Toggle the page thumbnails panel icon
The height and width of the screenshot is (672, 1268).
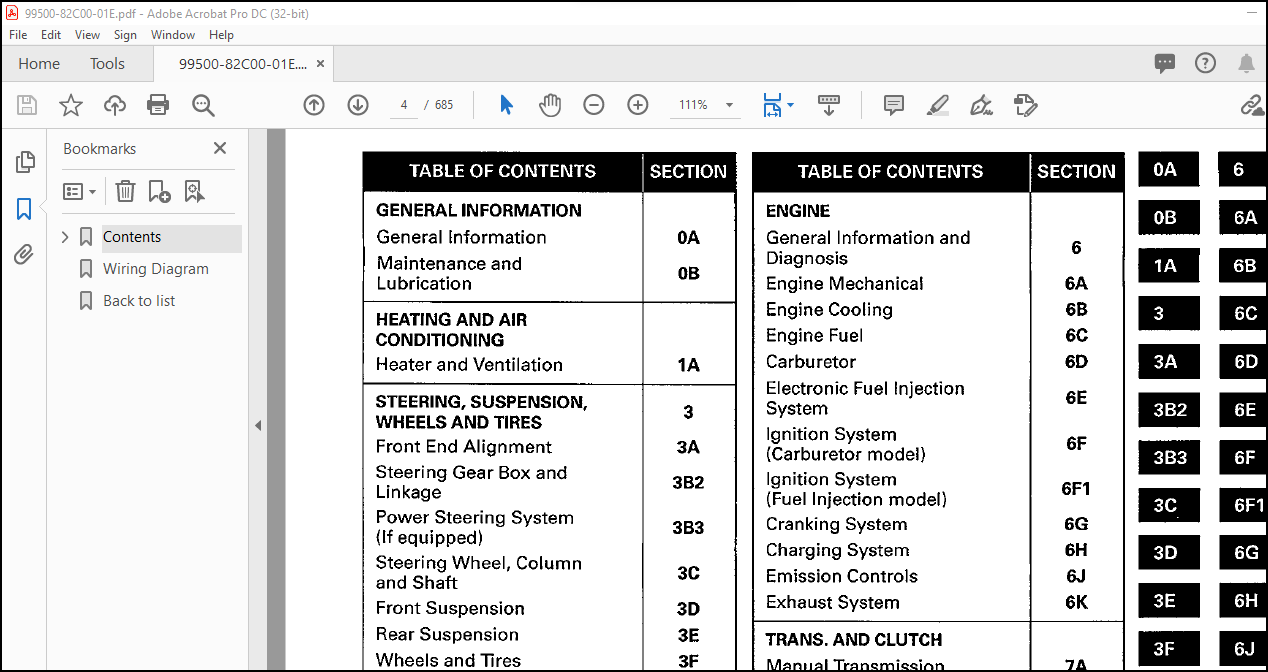[x=25, y=162]
